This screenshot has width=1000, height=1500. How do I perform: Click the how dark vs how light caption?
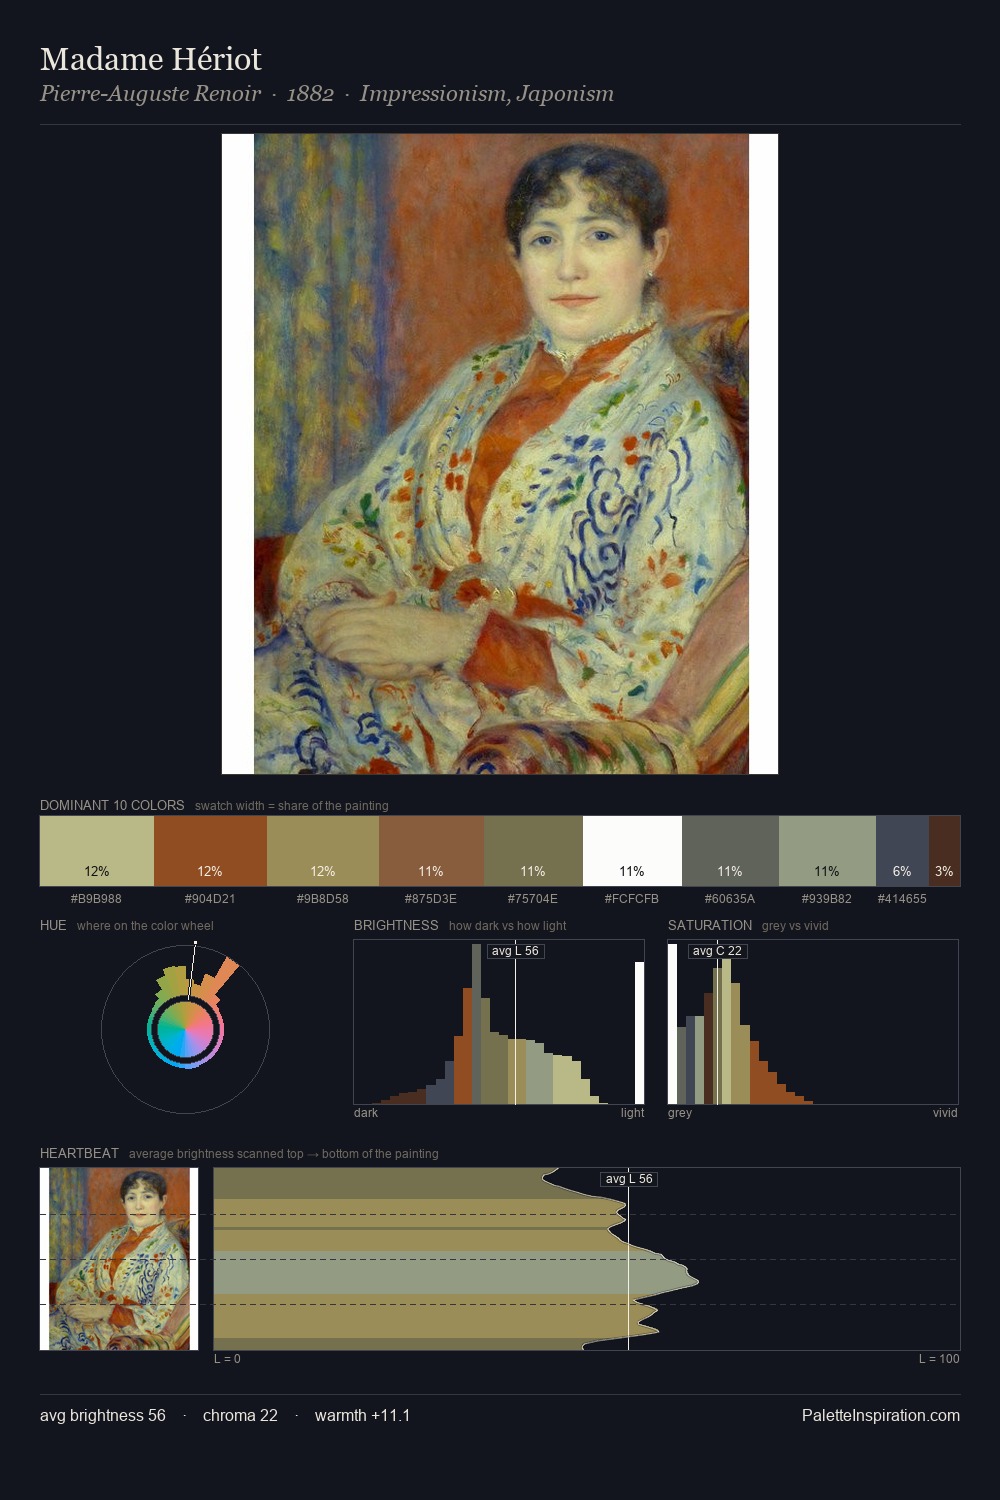(x=508, y=926)
